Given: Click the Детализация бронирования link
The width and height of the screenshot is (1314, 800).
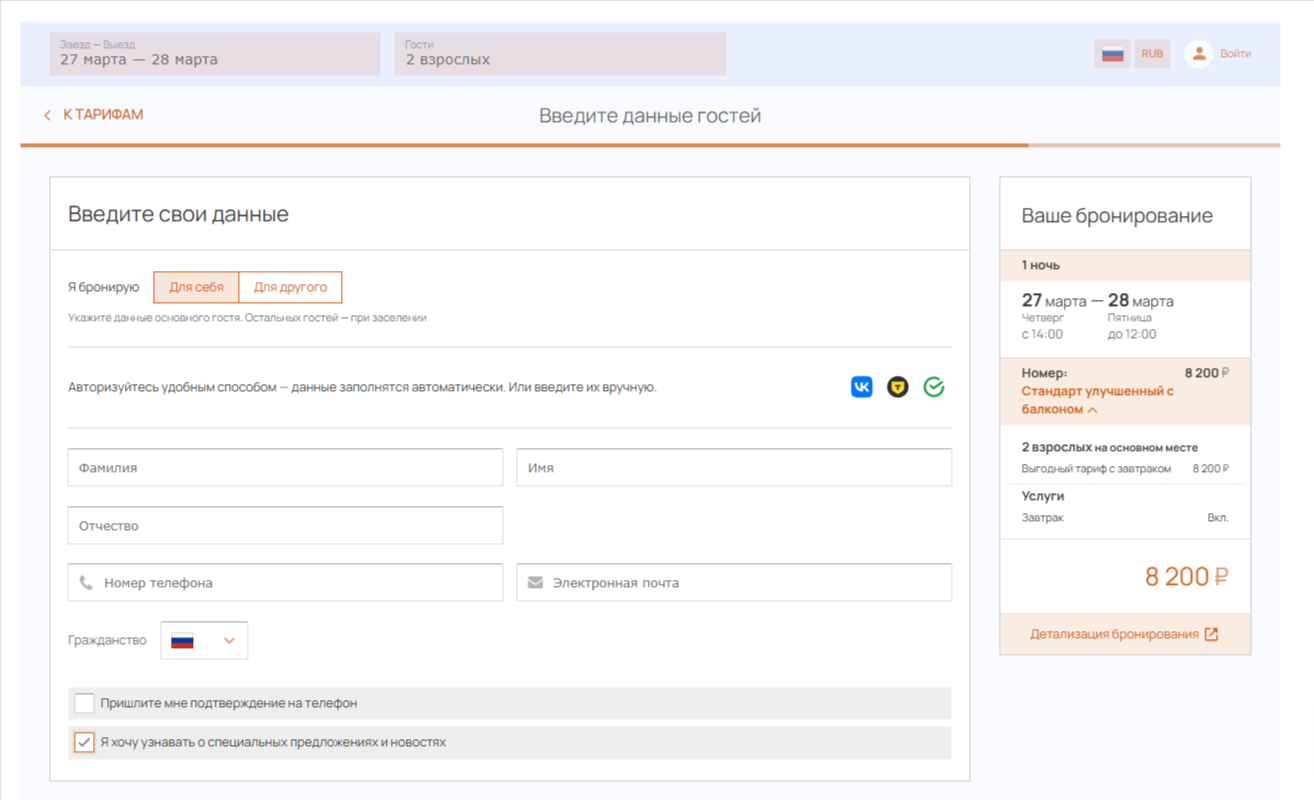Looking at the screenshot, I should 1113,634.
